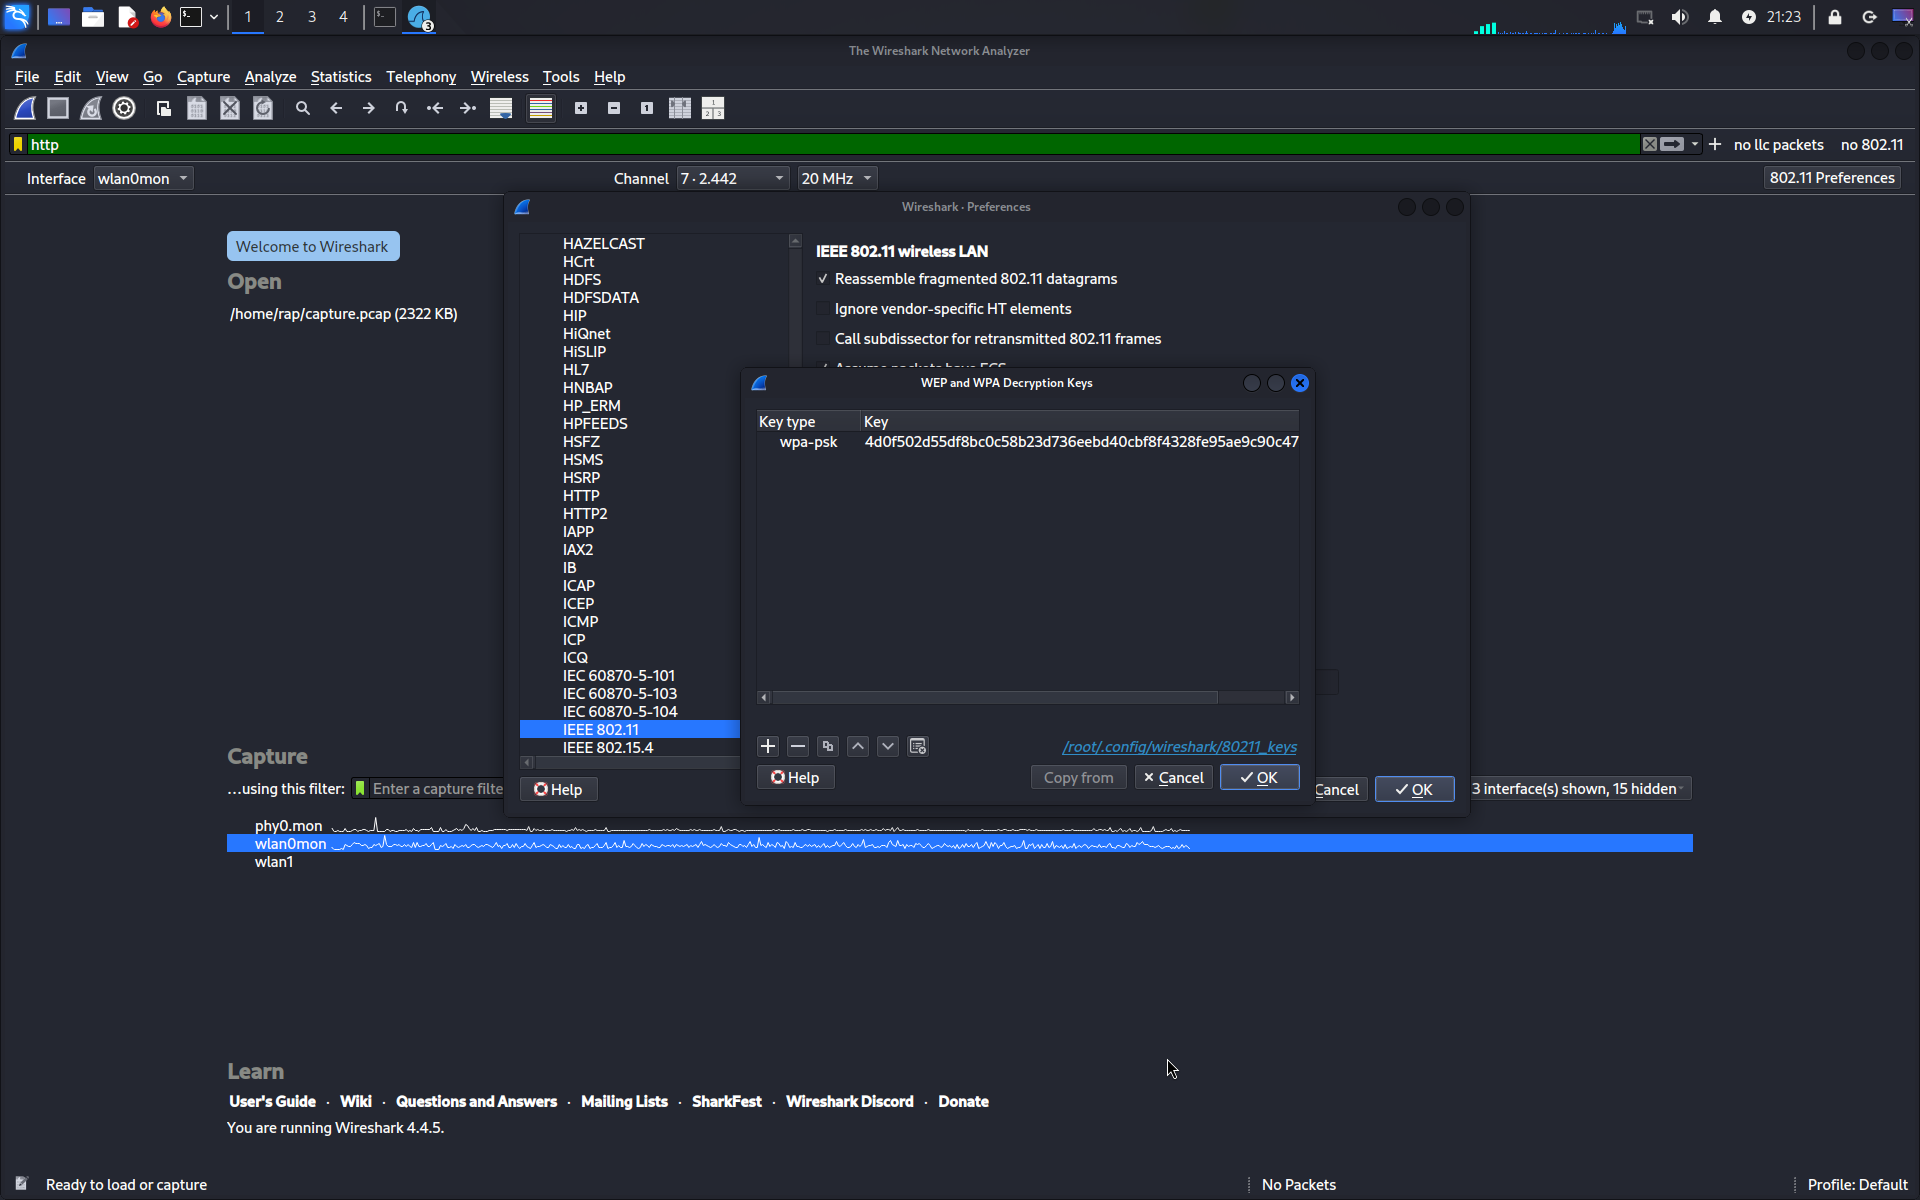This screenshot has height=1200, width=1920.
Task: Remove the selected decryption key entry
Action: pyautogui.click(x=798, y=747)
